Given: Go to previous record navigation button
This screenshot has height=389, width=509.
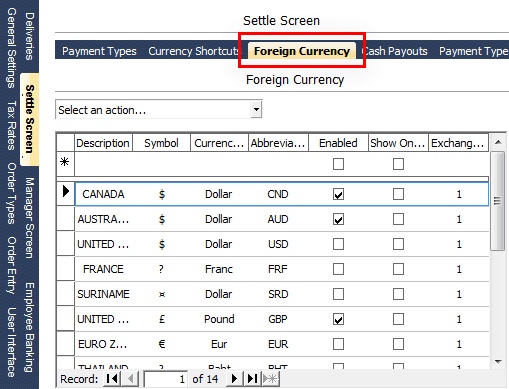Looking at the screenshot, I should click(x=130, y=379).
